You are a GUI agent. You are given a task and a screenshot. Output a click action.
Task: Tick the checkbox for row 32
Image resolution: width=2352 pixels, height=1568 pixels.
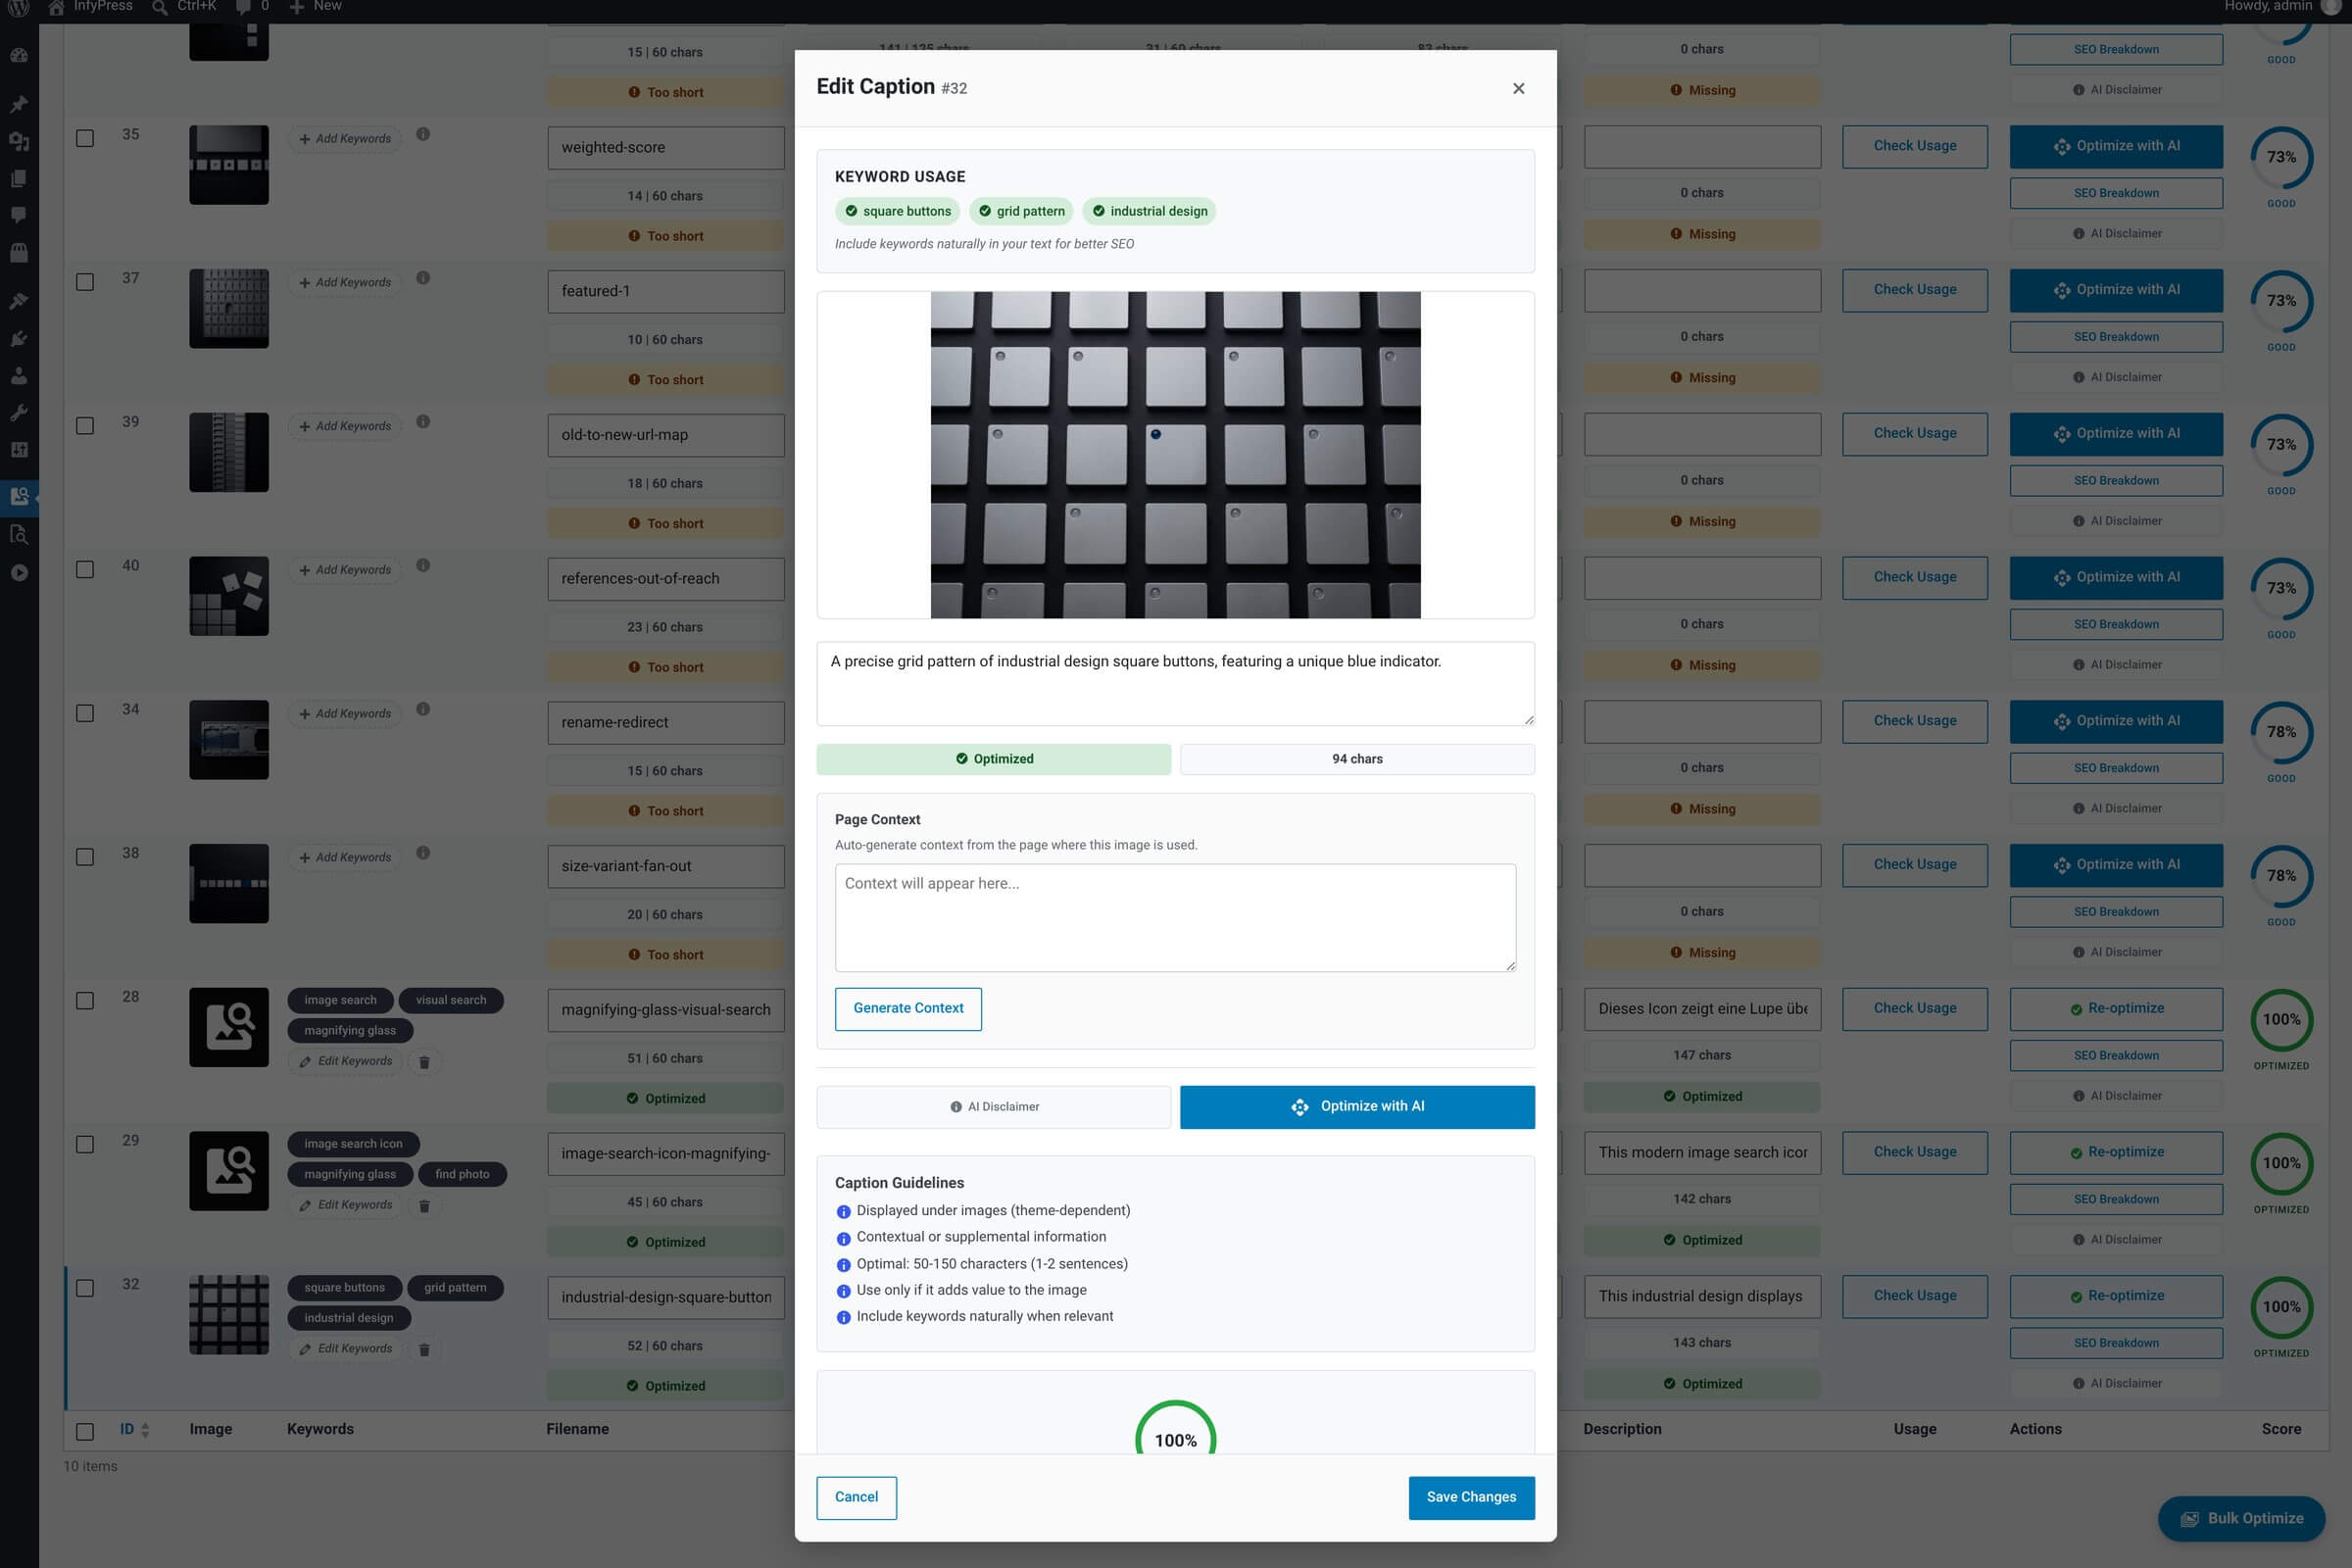tap(85, 1288)
